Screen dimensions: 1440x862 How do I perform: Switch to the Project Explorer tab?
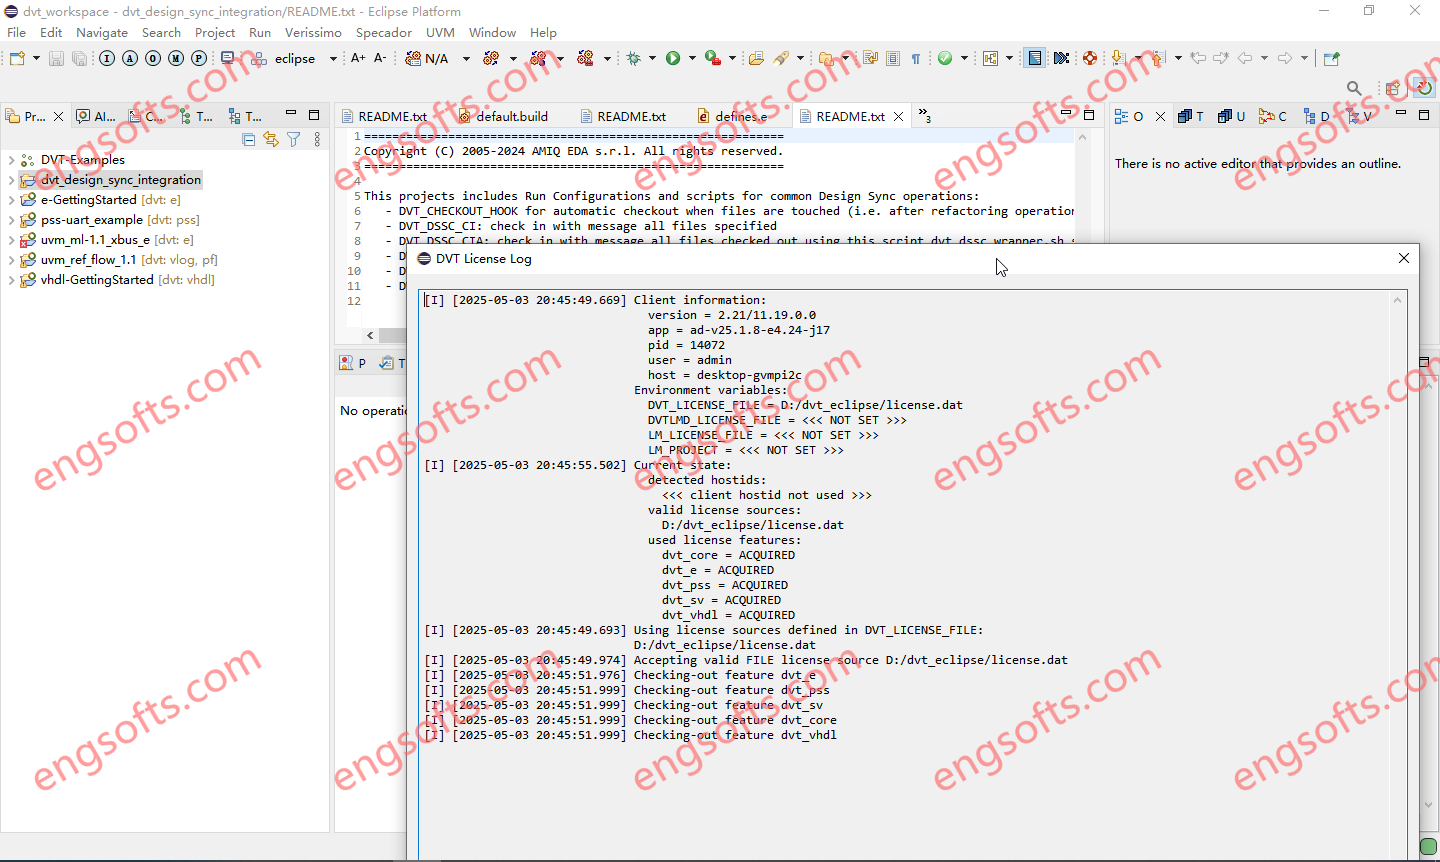click(34, 116)
